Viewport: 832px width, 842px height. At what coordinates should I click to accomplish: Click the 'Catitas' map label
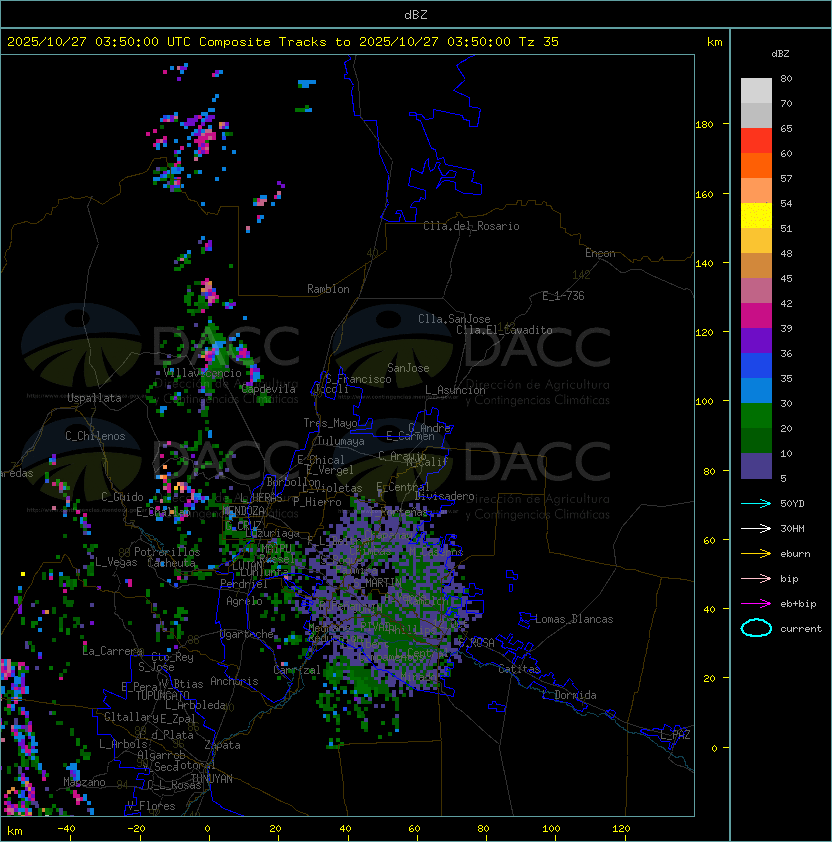[519, 669]
